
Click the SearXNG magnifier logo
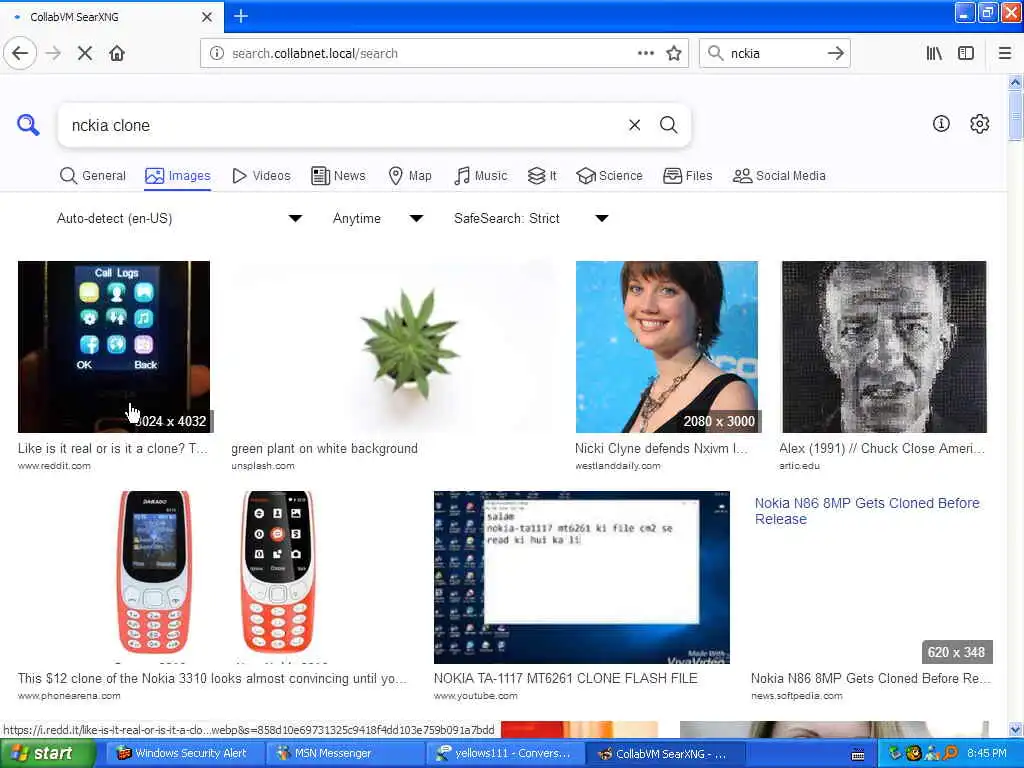[x=28, y=124]
